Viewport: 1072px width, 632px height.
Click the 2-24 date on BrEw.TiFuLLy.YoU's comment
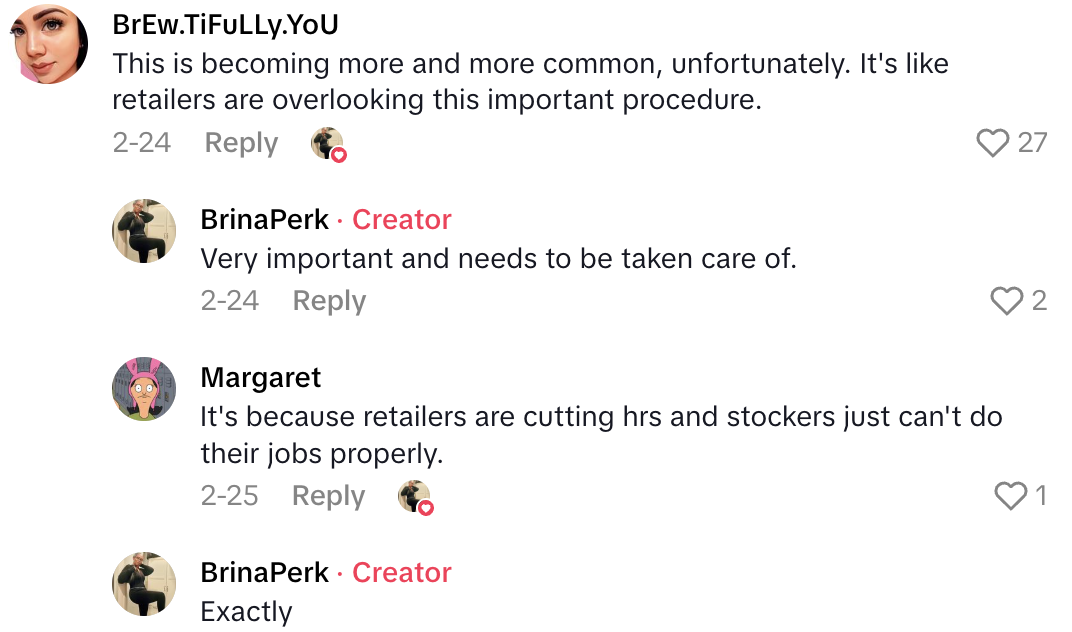point(141,143)
